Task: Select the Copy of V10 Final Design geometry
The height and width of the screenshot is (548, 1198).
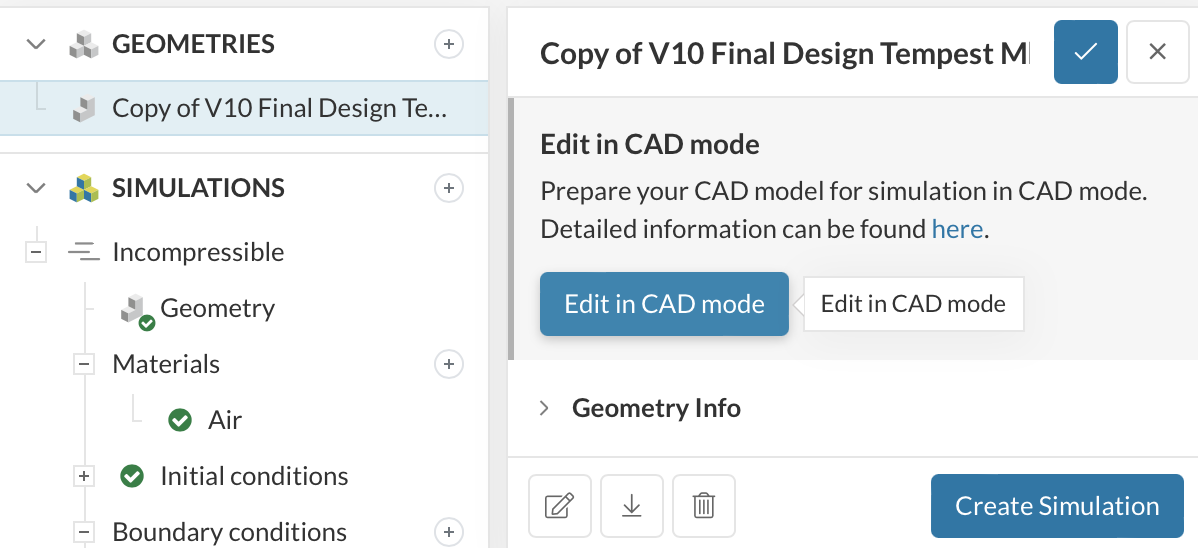Action: 278,108
